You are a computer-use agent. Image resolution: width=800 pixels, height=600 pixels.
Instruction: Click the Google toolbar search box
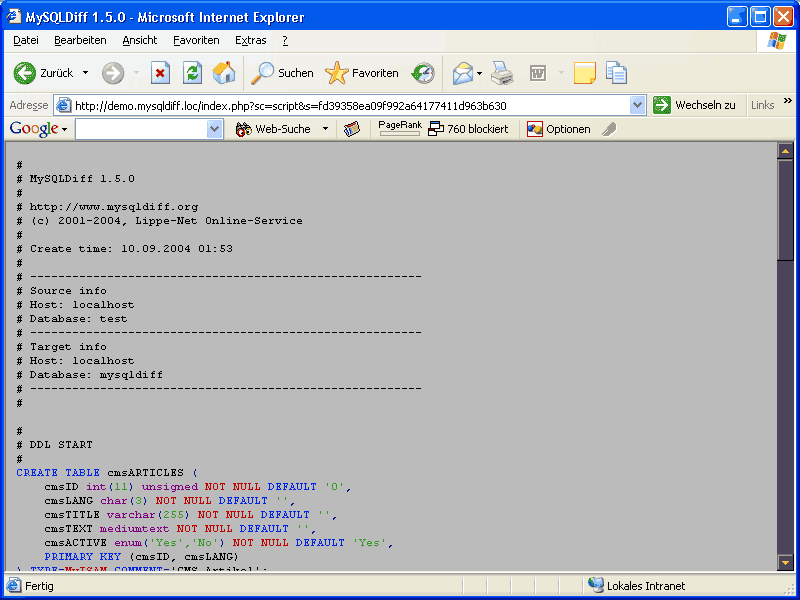pyautogui.click(x=141, y=129)
